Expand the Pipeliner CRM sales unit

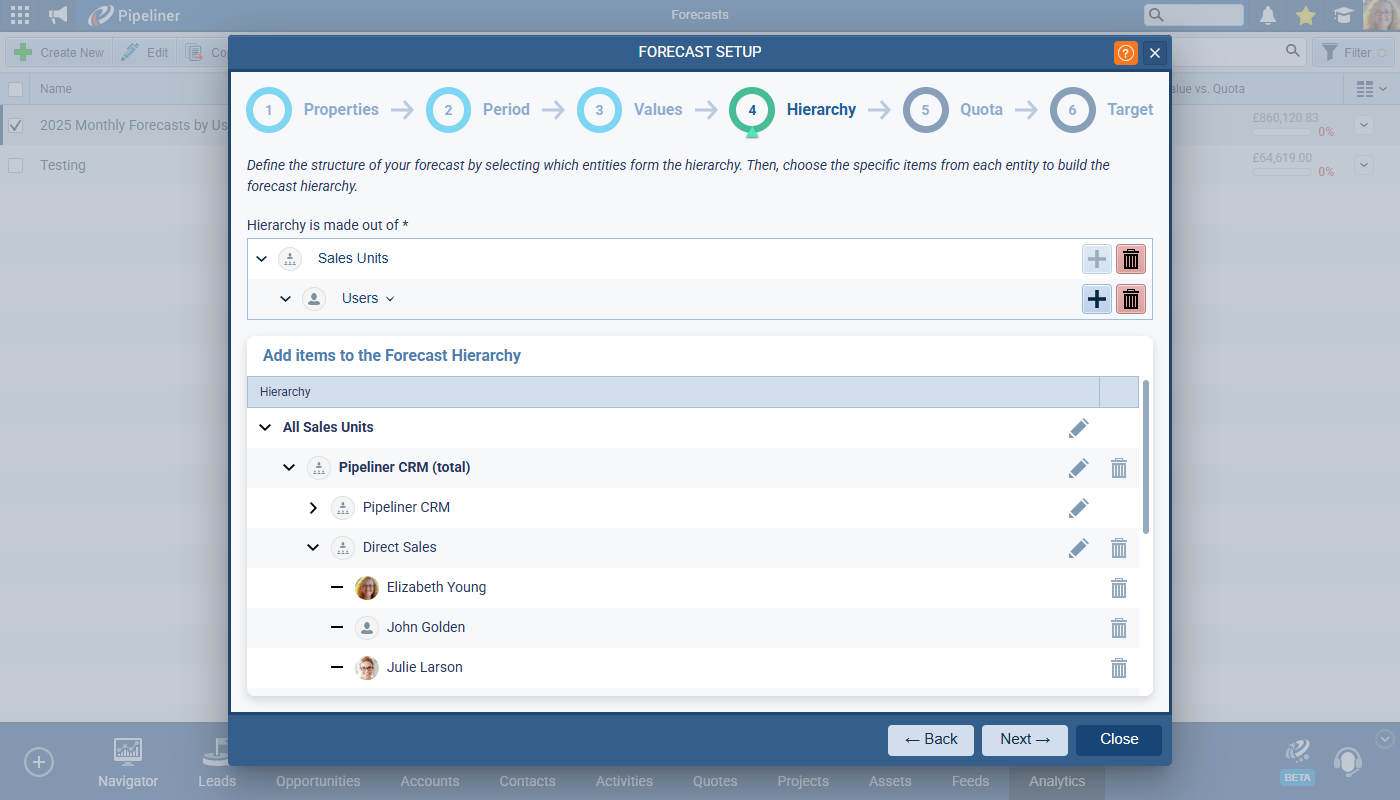313,508
